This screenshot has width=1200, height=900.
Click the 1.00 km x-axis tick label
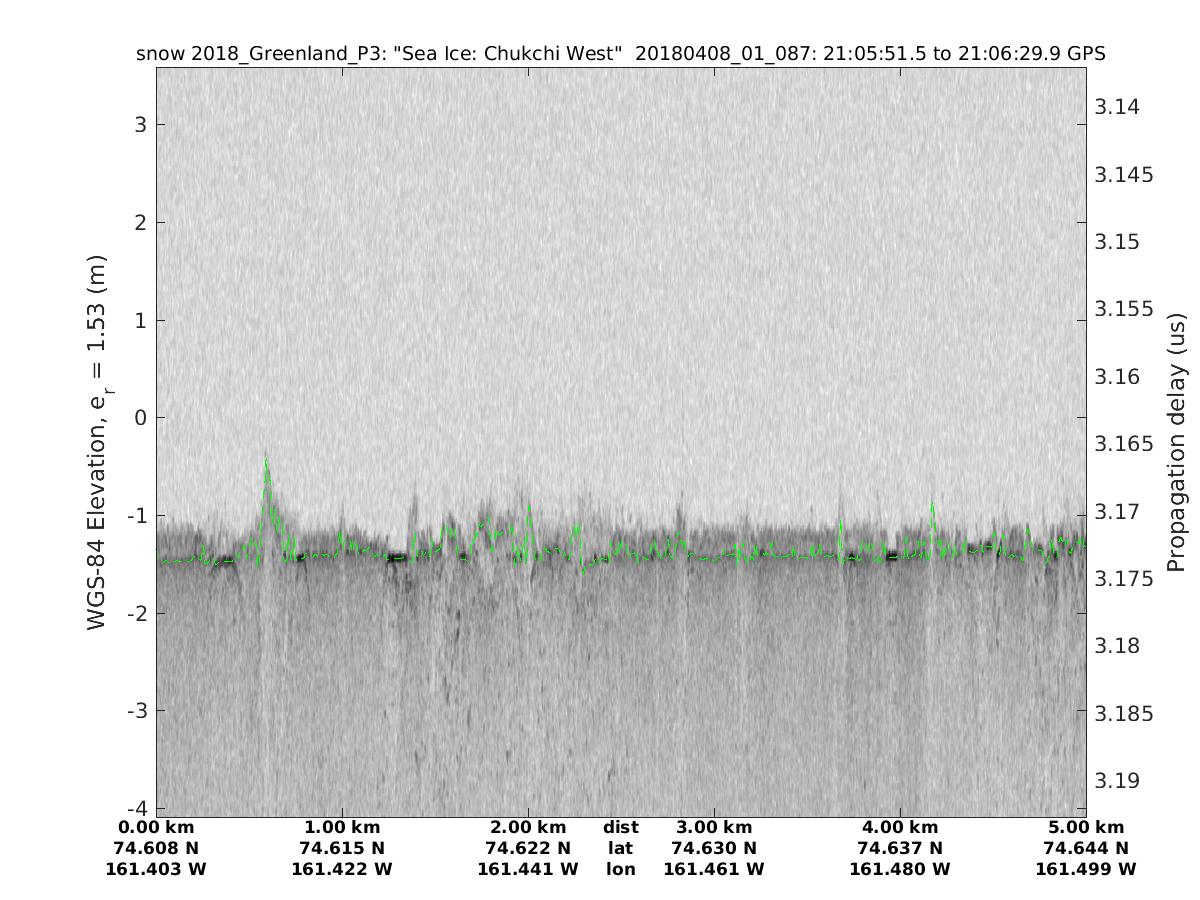click(342, 827)
